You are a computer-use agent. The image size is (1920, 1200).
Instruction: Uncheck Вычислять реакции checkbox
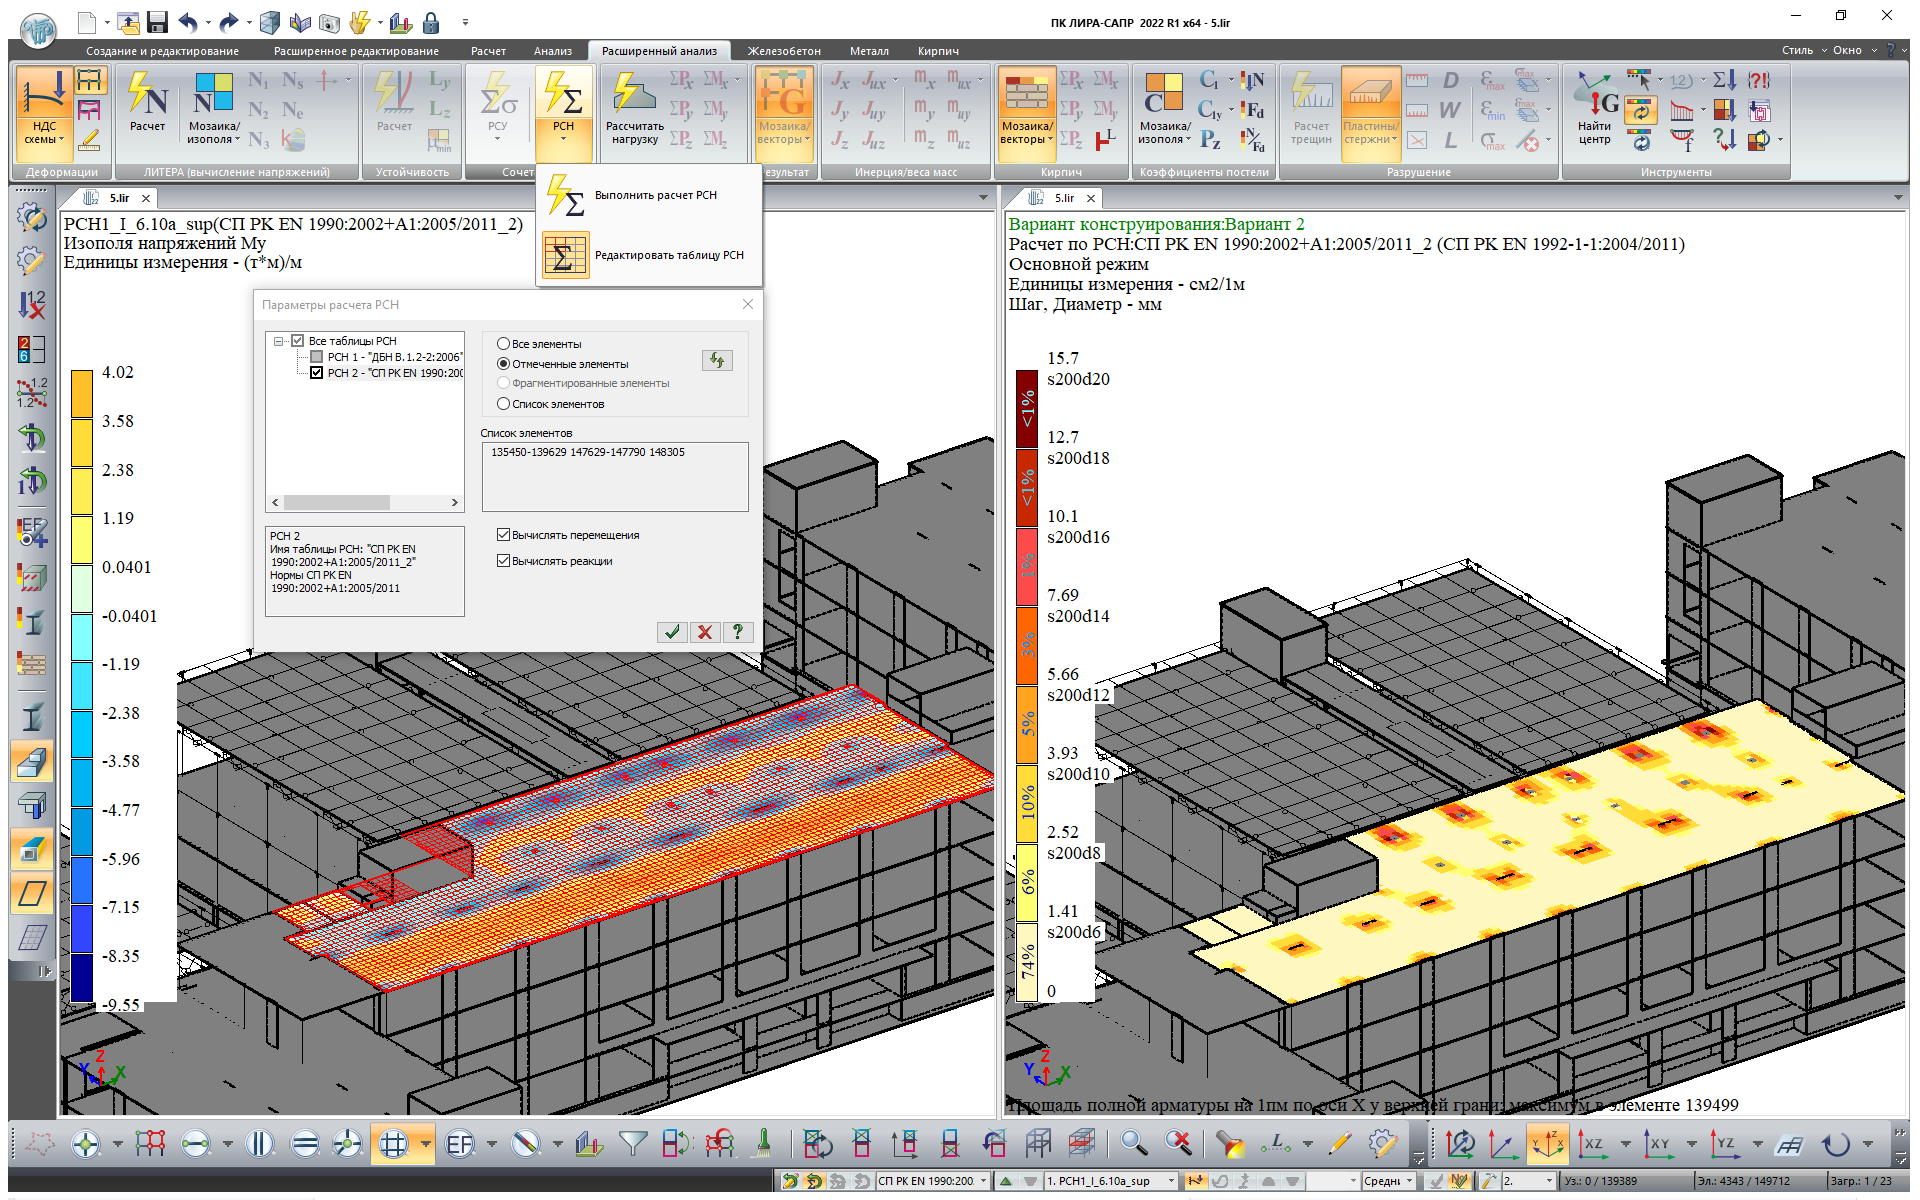coord(504,561)
